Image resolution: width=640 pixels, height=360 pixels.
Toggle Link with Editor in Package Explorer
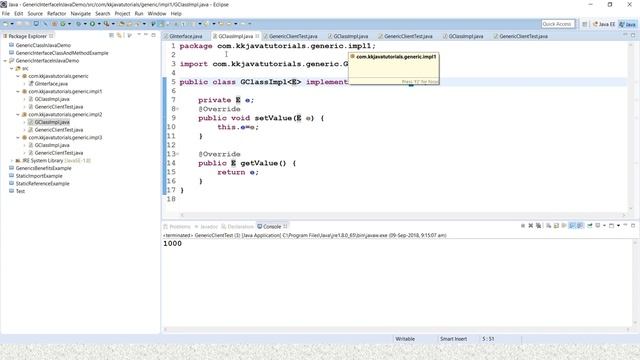(119, 36)
